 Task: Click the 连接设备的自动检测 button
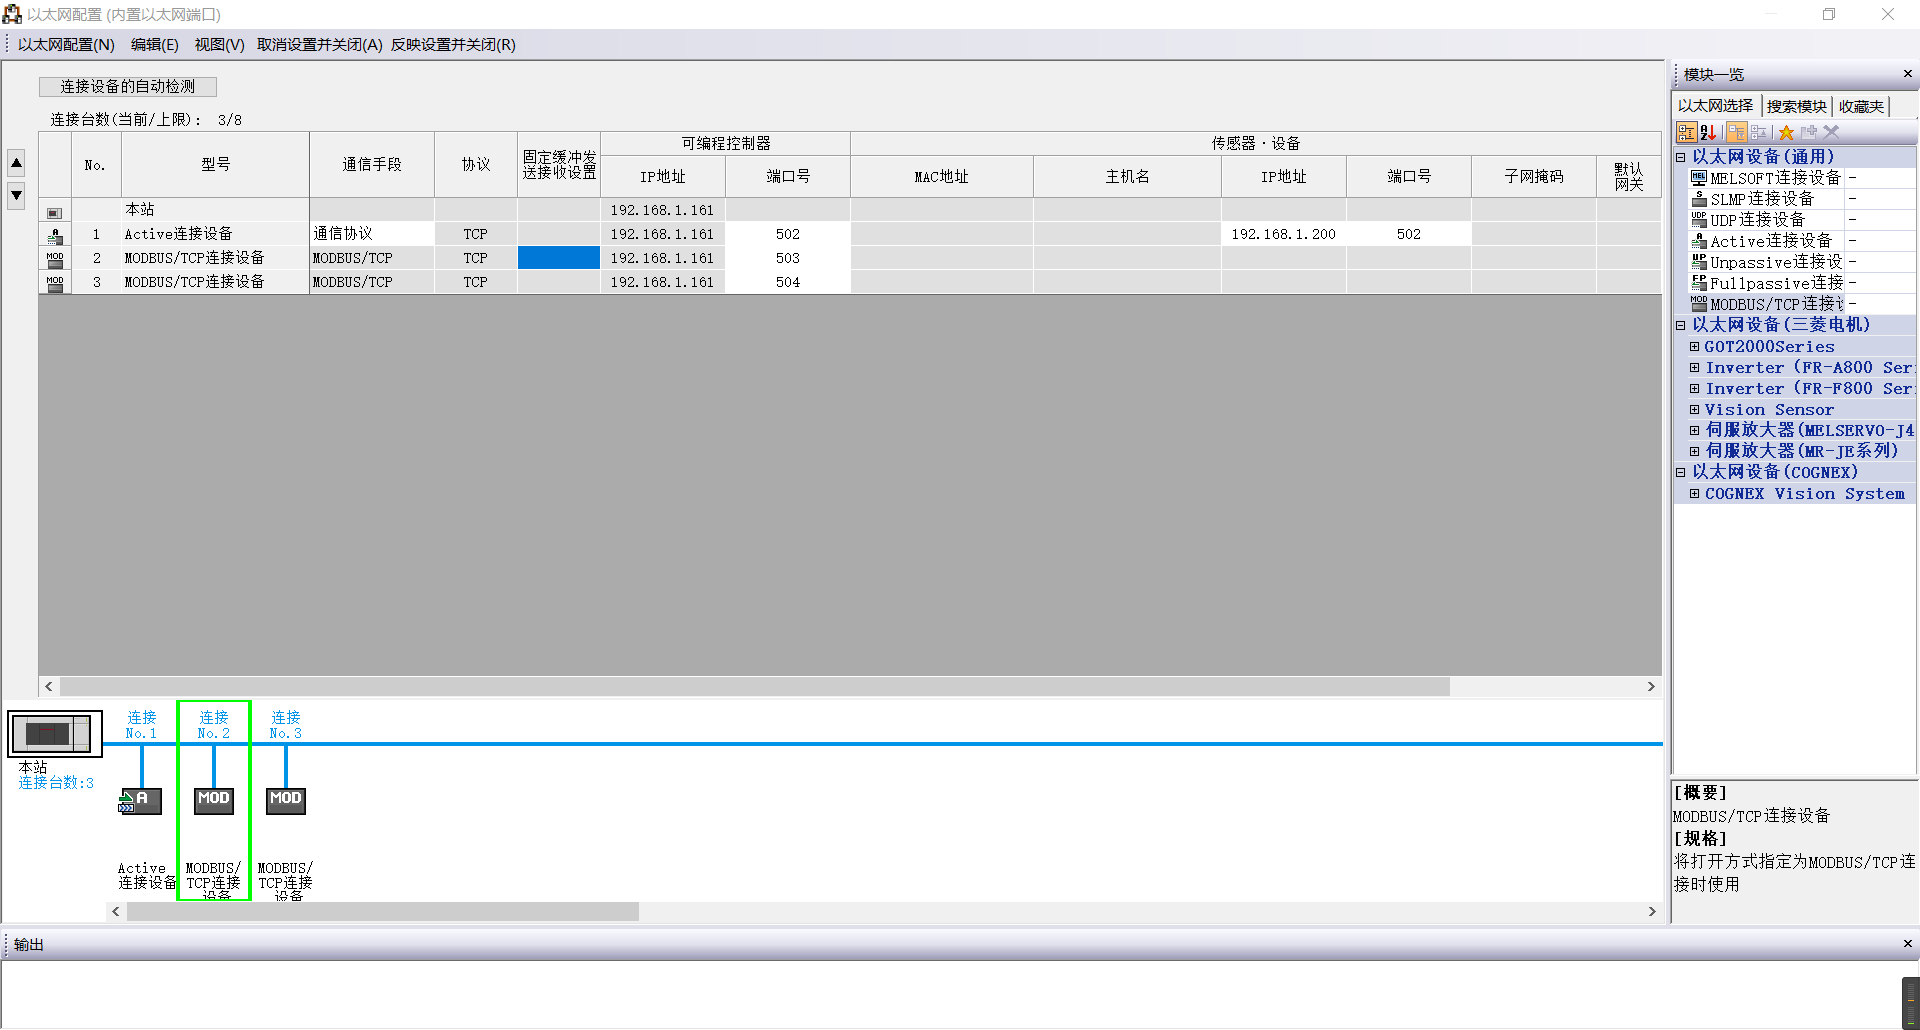(128, 87)
